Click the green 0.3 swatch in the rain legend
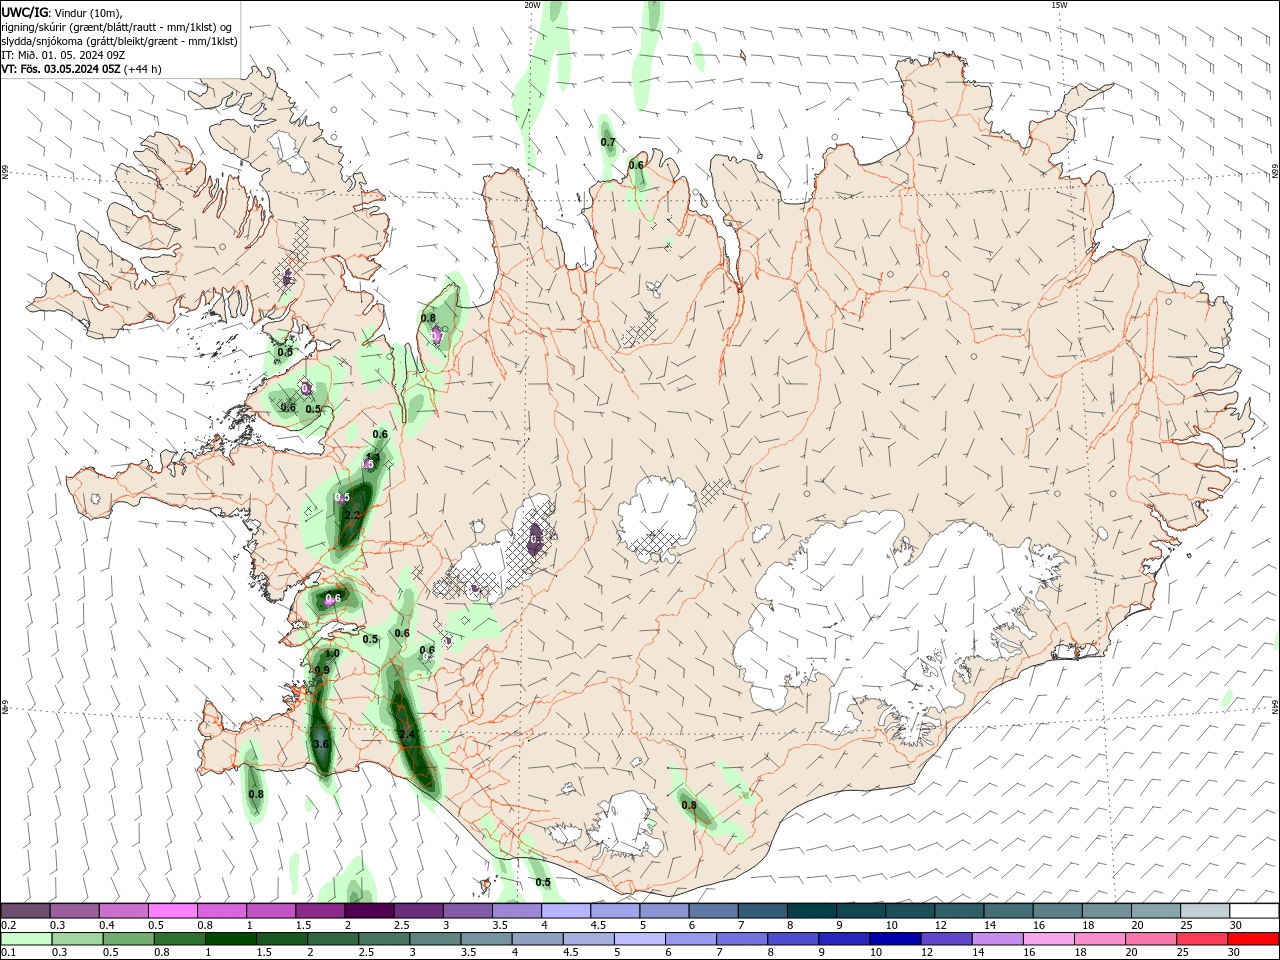The height and width of the screenshot is (960, 1280). pyautogui.click(x=77, y=939)
